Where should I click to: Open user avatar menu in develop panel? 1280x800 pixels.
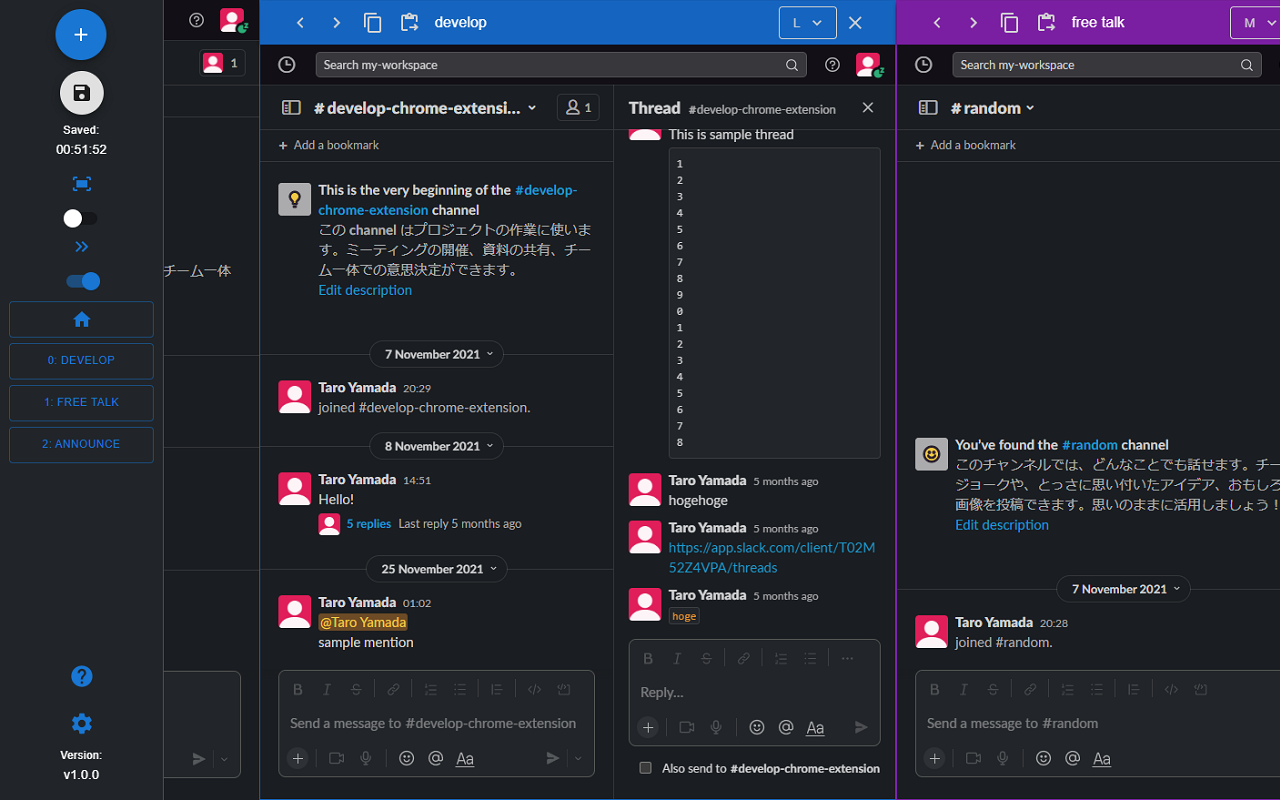pos(869,65)
